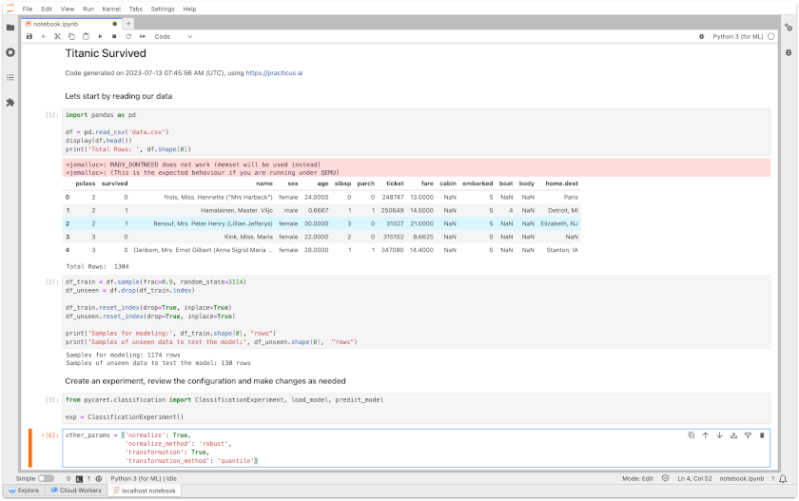
Task: Open the View menu
Action: tap(67, 9)
